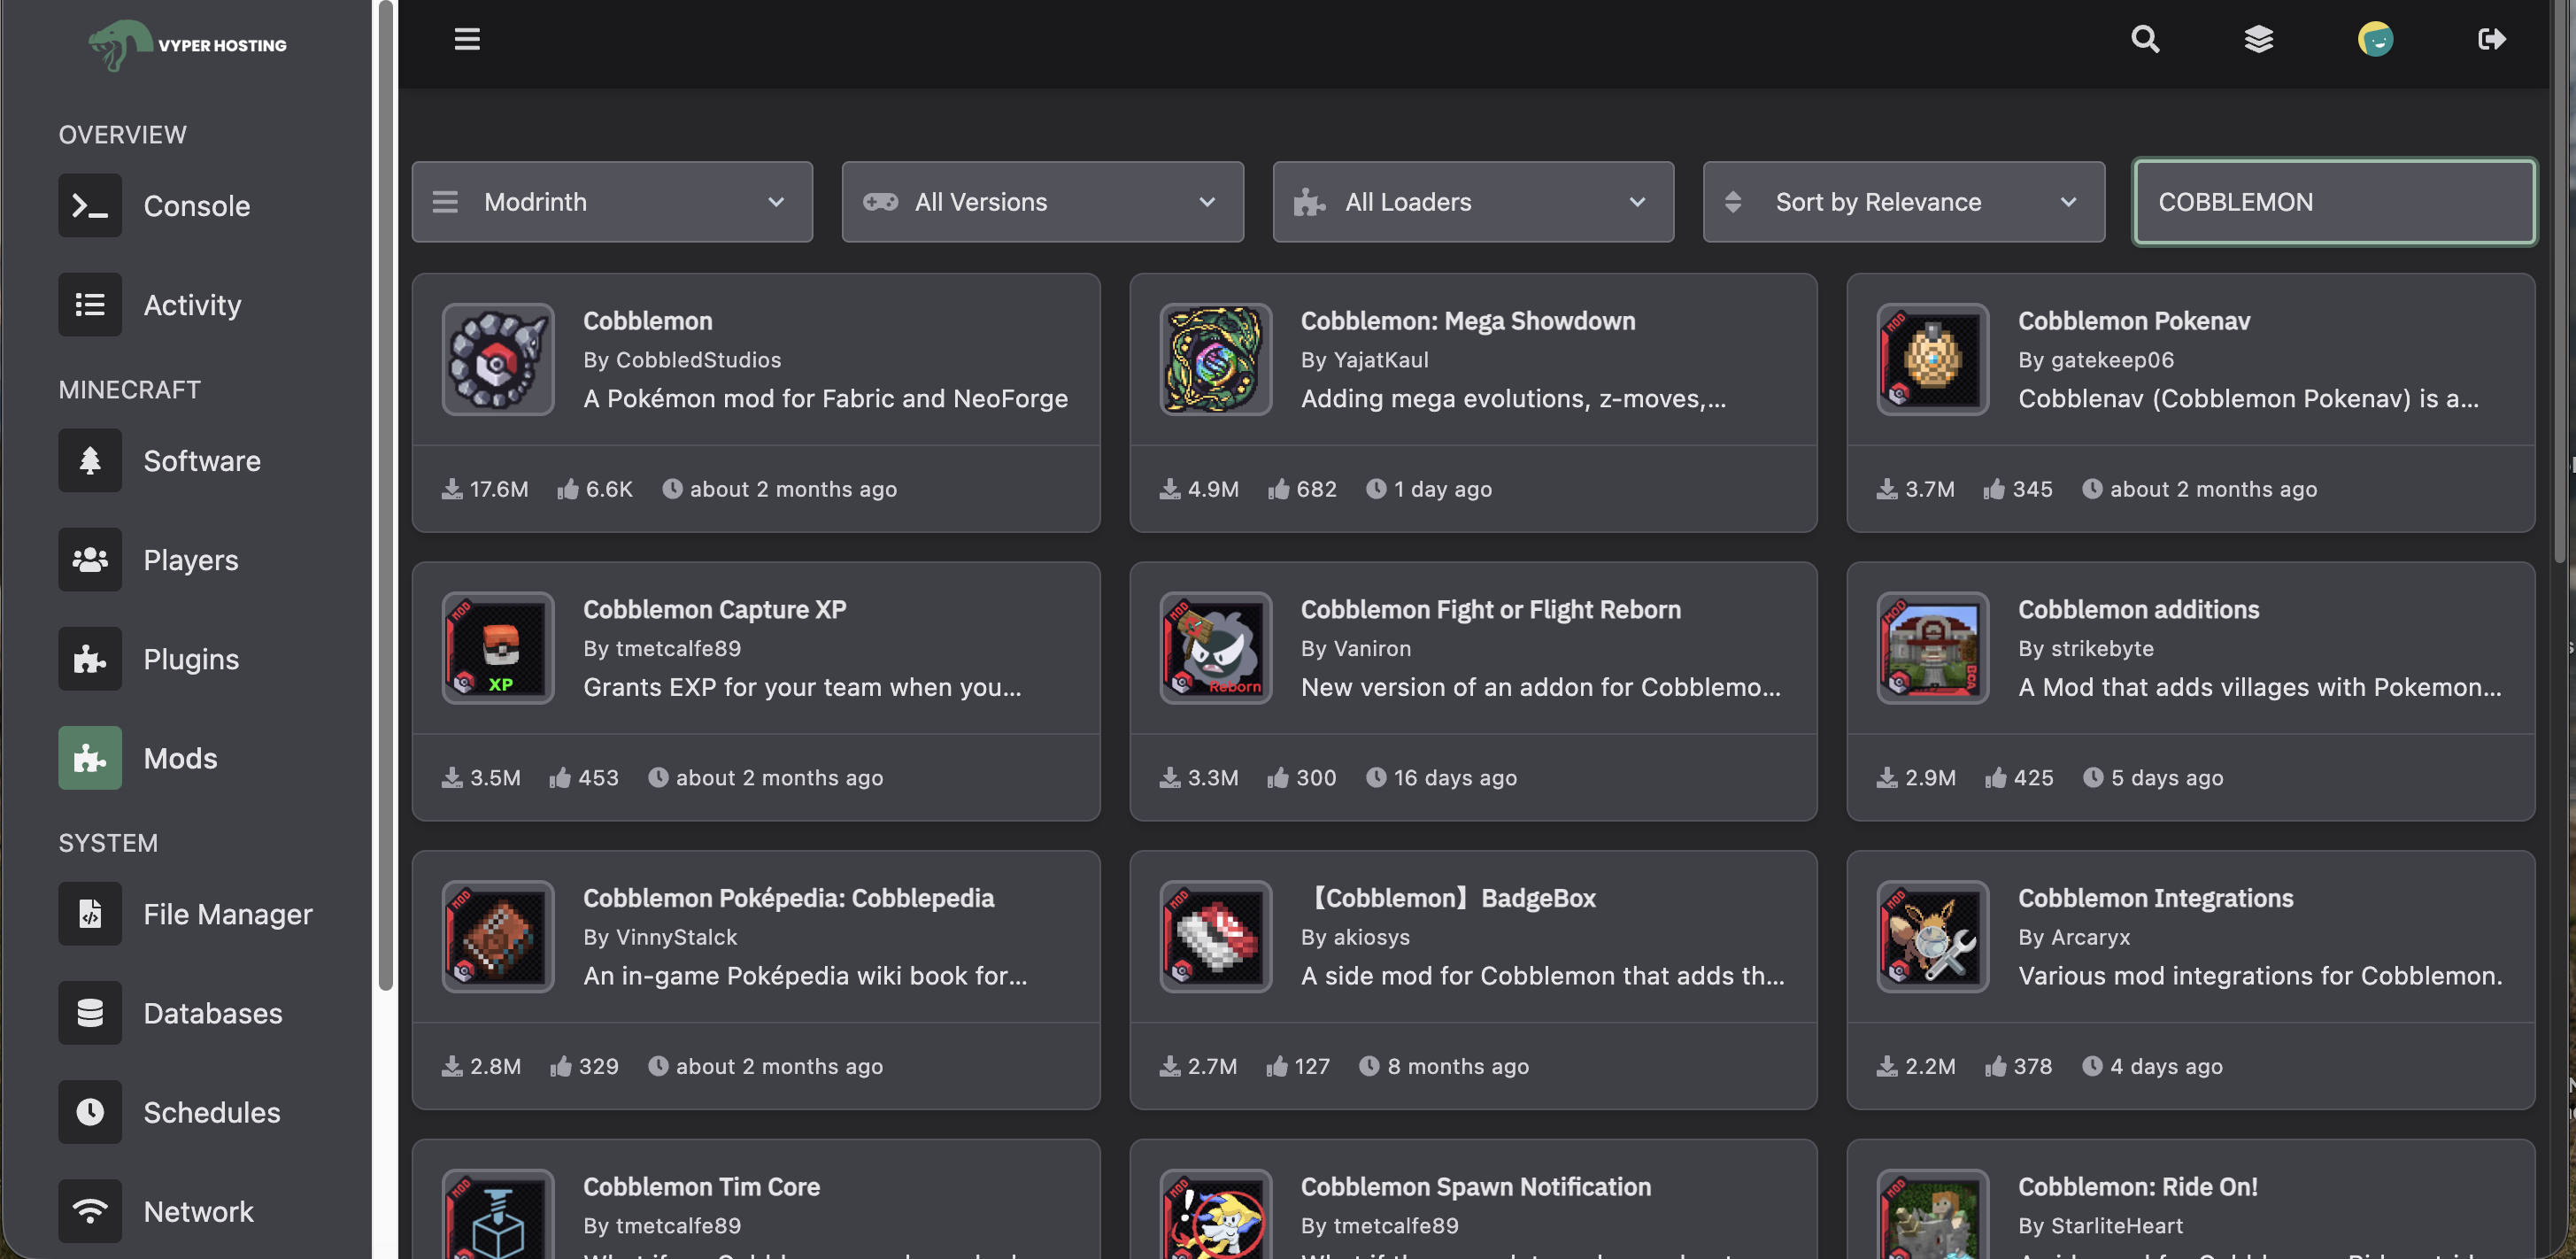The image size is (2576, 1259).
Task: Change Sort by Relevance option
Action: tap(1902, 201)
